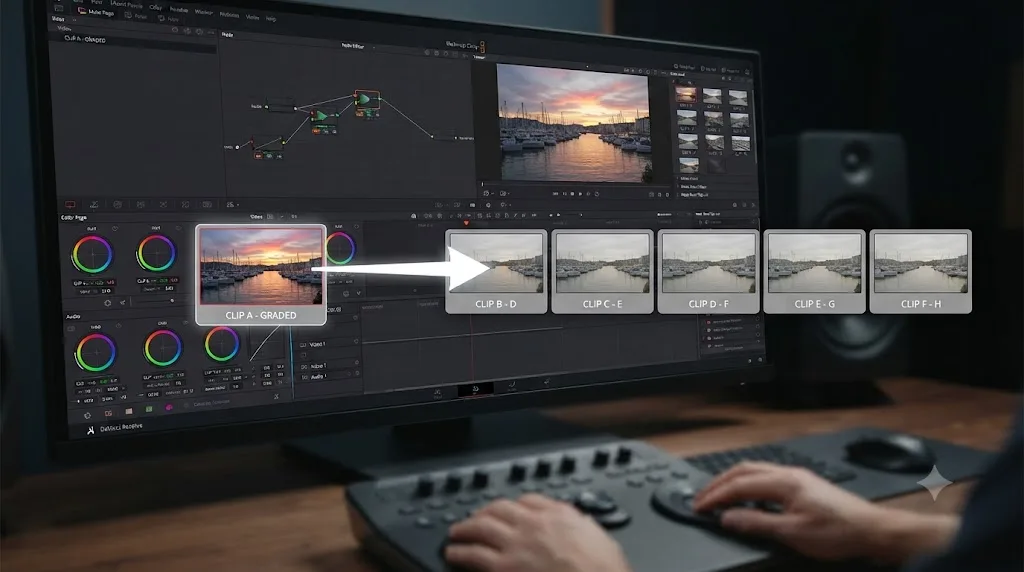This screenshot has width=1024, height=572.
Task: Open the Help menu
Action: pyautogui.click(x=270, y=18)
